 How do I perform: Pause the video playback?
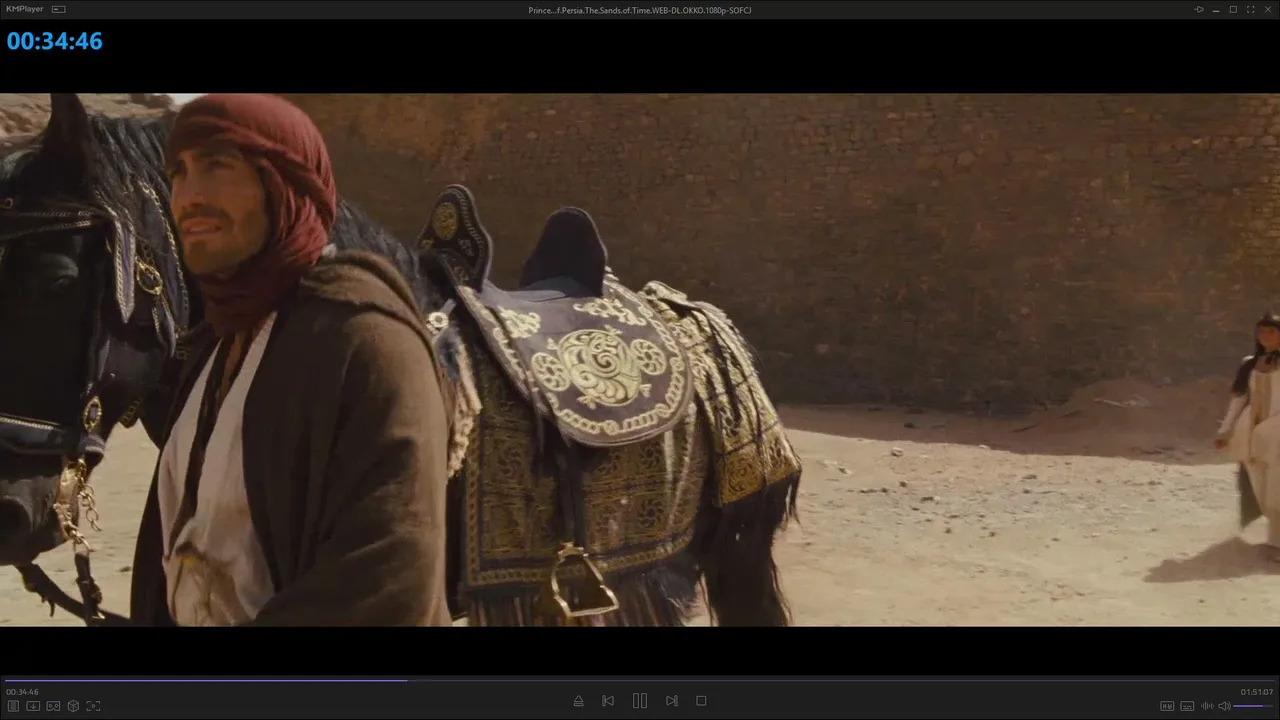pyautogui.click(x=640, y=701)
